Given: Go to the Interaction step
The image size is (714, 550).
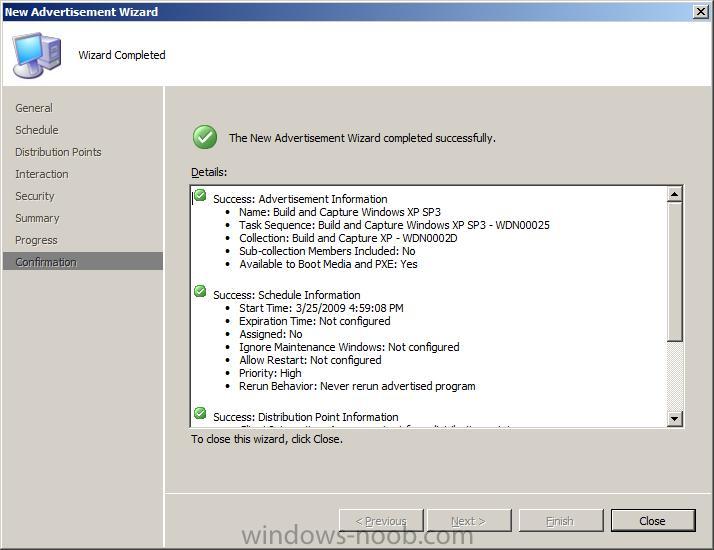Looking at the screenshot, I should tap(42, 174).
